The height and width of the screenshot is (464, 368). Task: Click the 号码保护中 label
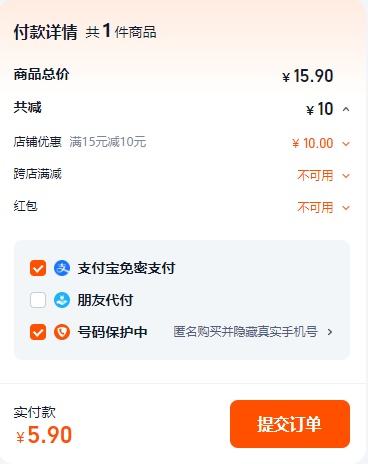tap(112, 332)
